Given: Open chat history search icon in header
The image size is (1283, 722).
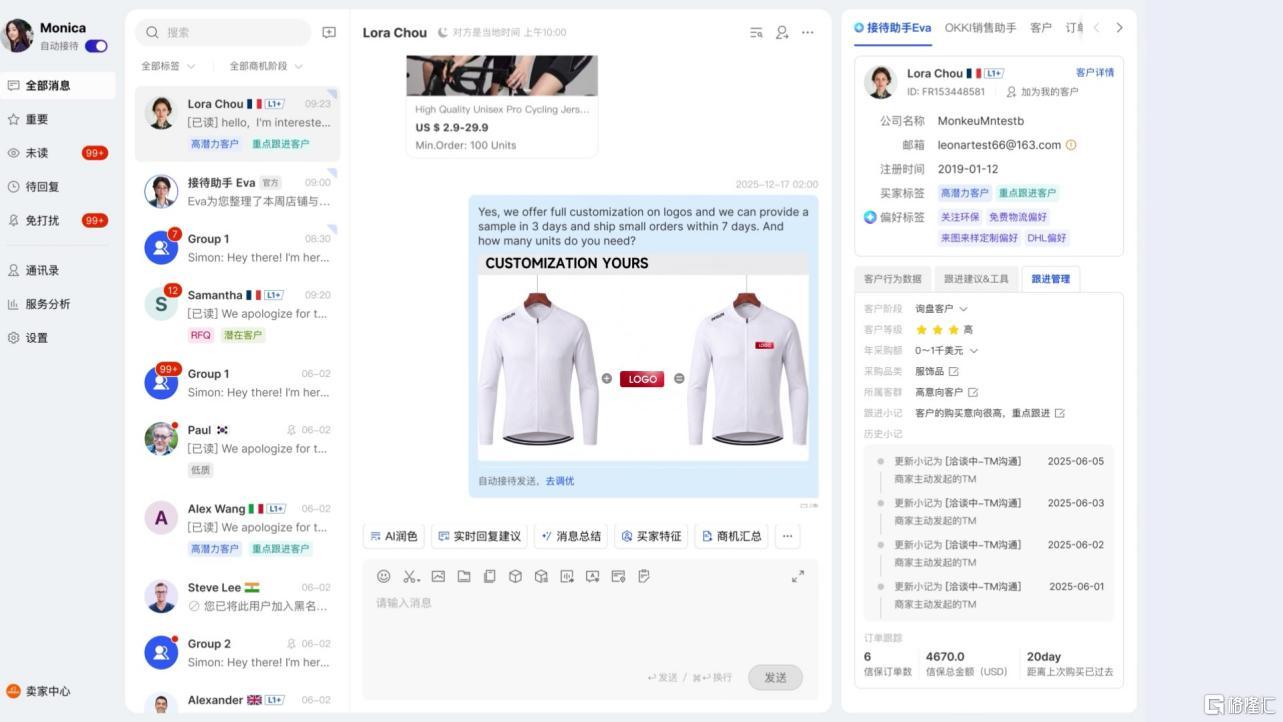Looking at the screenshot, I should point(756,33).
